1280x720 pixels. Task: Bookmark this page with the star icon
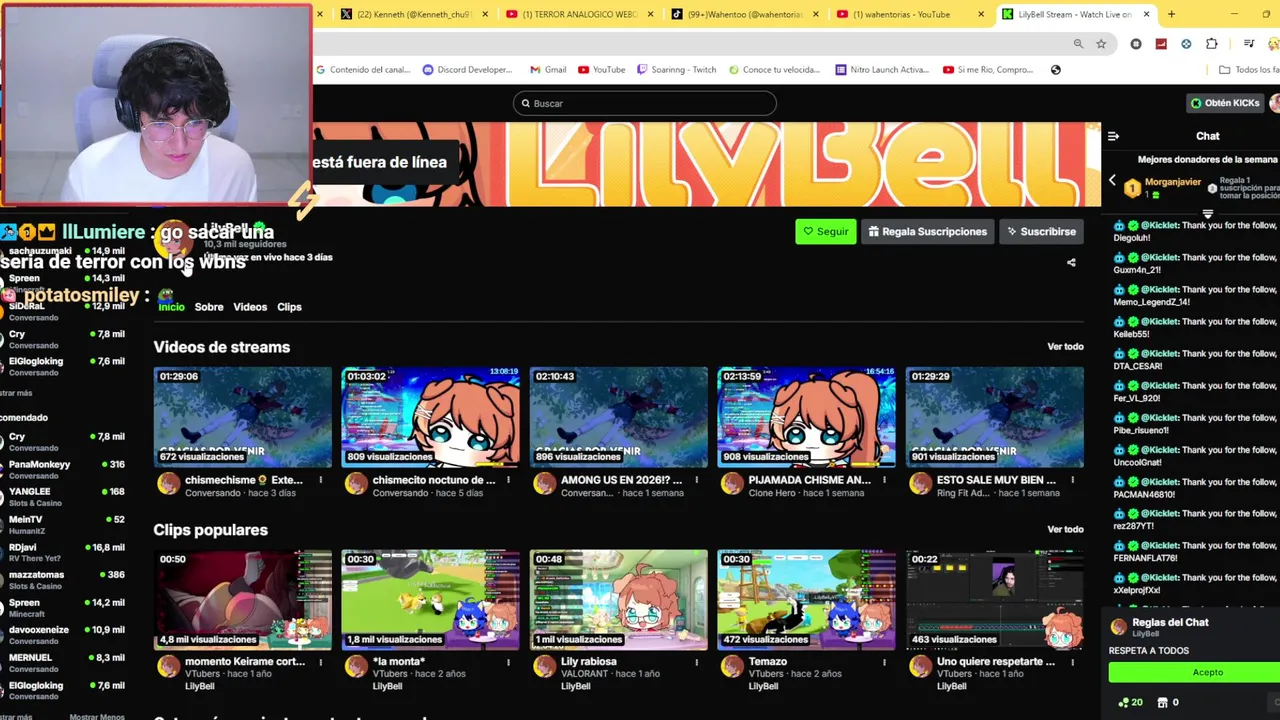click(1101, 44)
